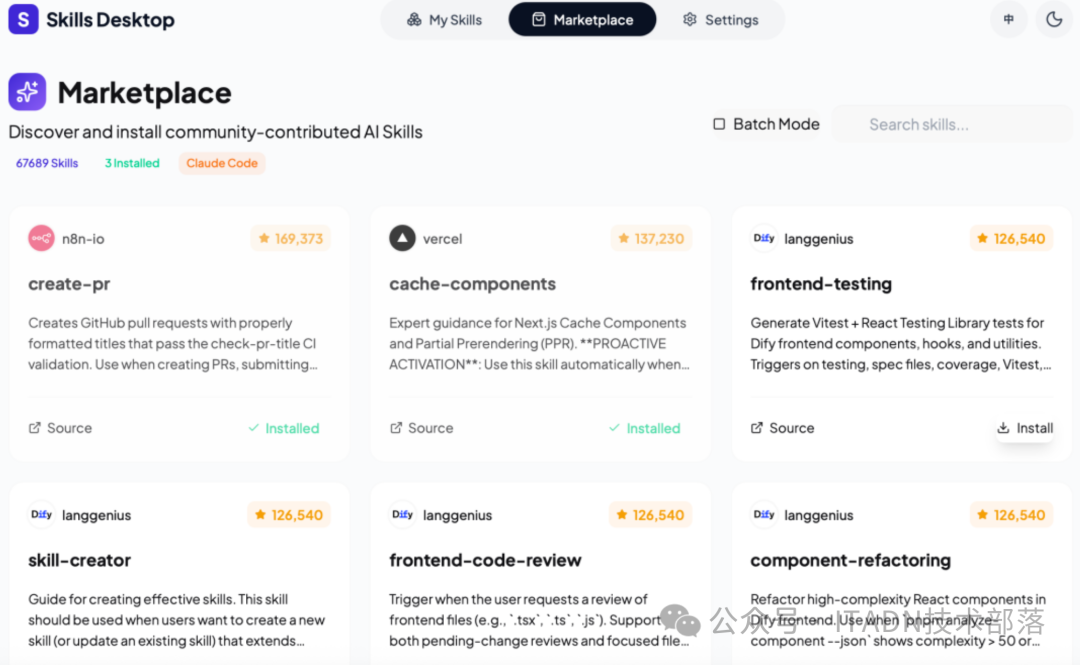Click the Dify avatar on component-refactoring card
This screenshot has height=665, width=1080.
[764, 515]
